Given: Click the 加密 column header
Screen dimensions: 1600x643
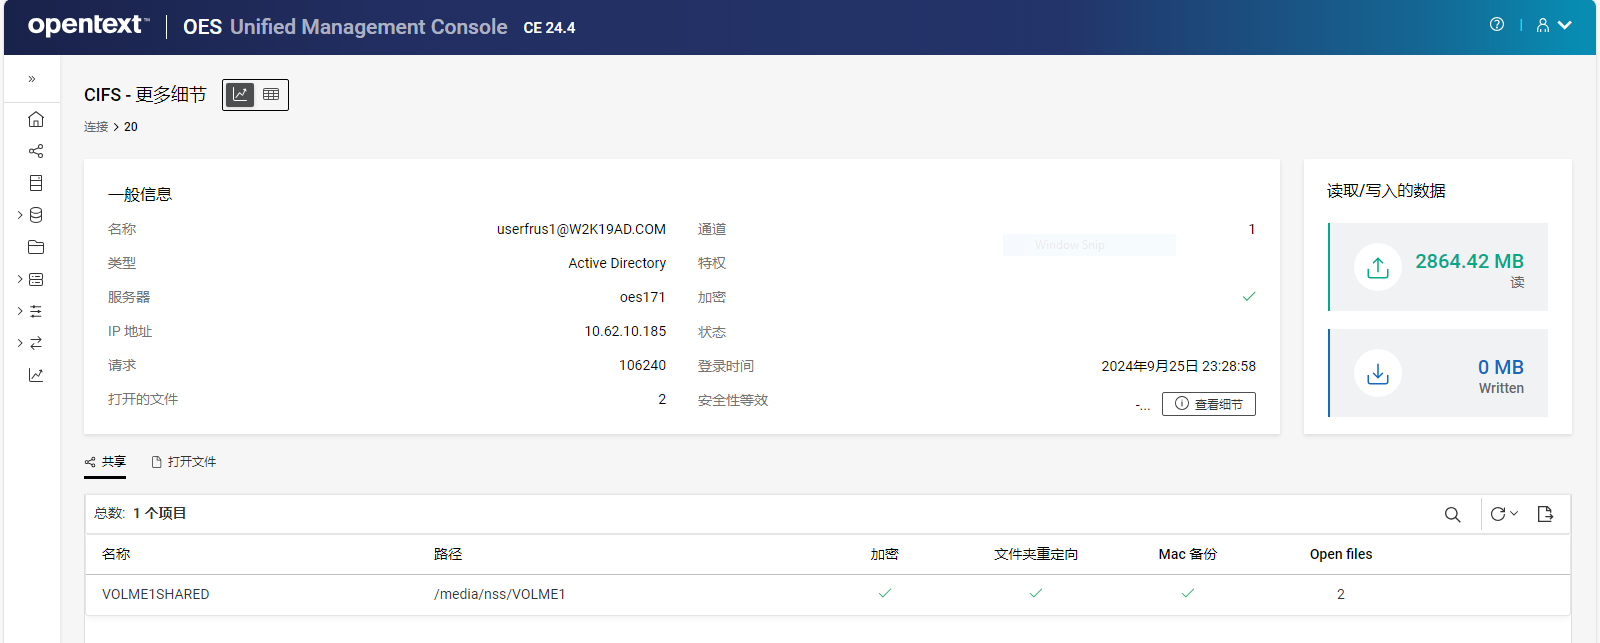Looking at the screenshot, I should [885, 554].
